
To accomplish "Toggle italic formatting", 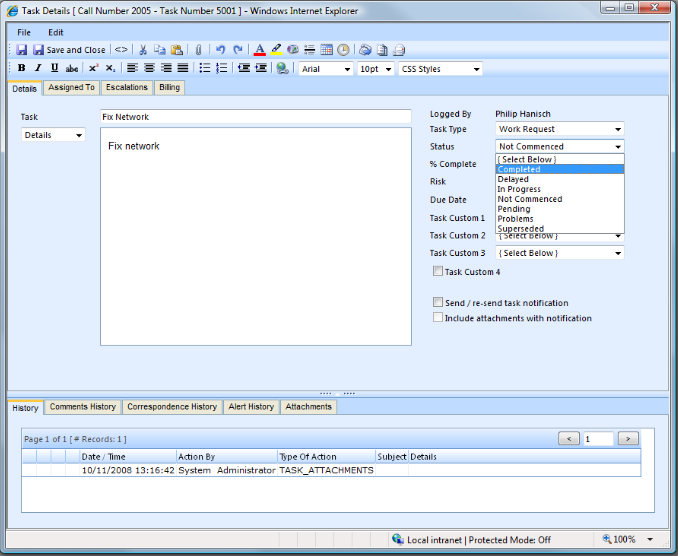I will point(38,68).
